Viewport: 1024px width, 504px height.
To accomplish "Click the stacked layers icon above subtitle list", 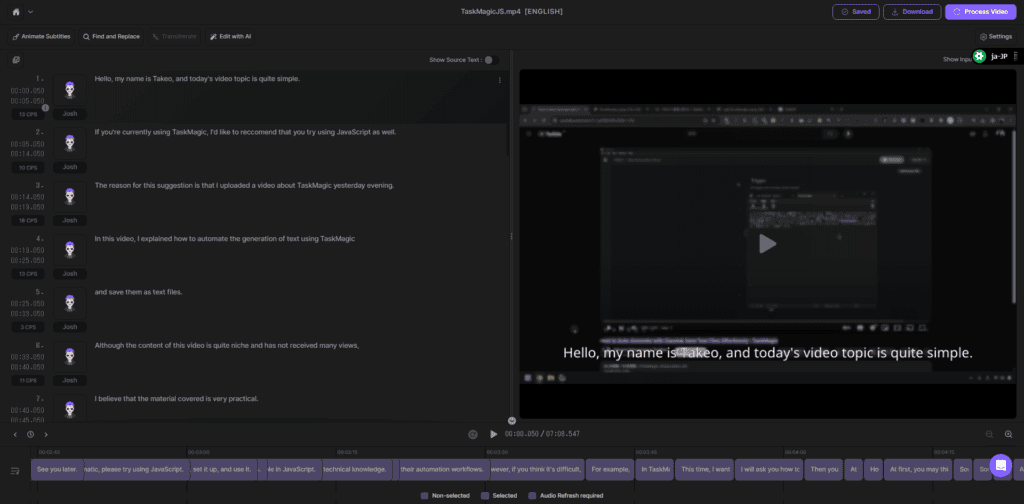I will click(16, 60).
